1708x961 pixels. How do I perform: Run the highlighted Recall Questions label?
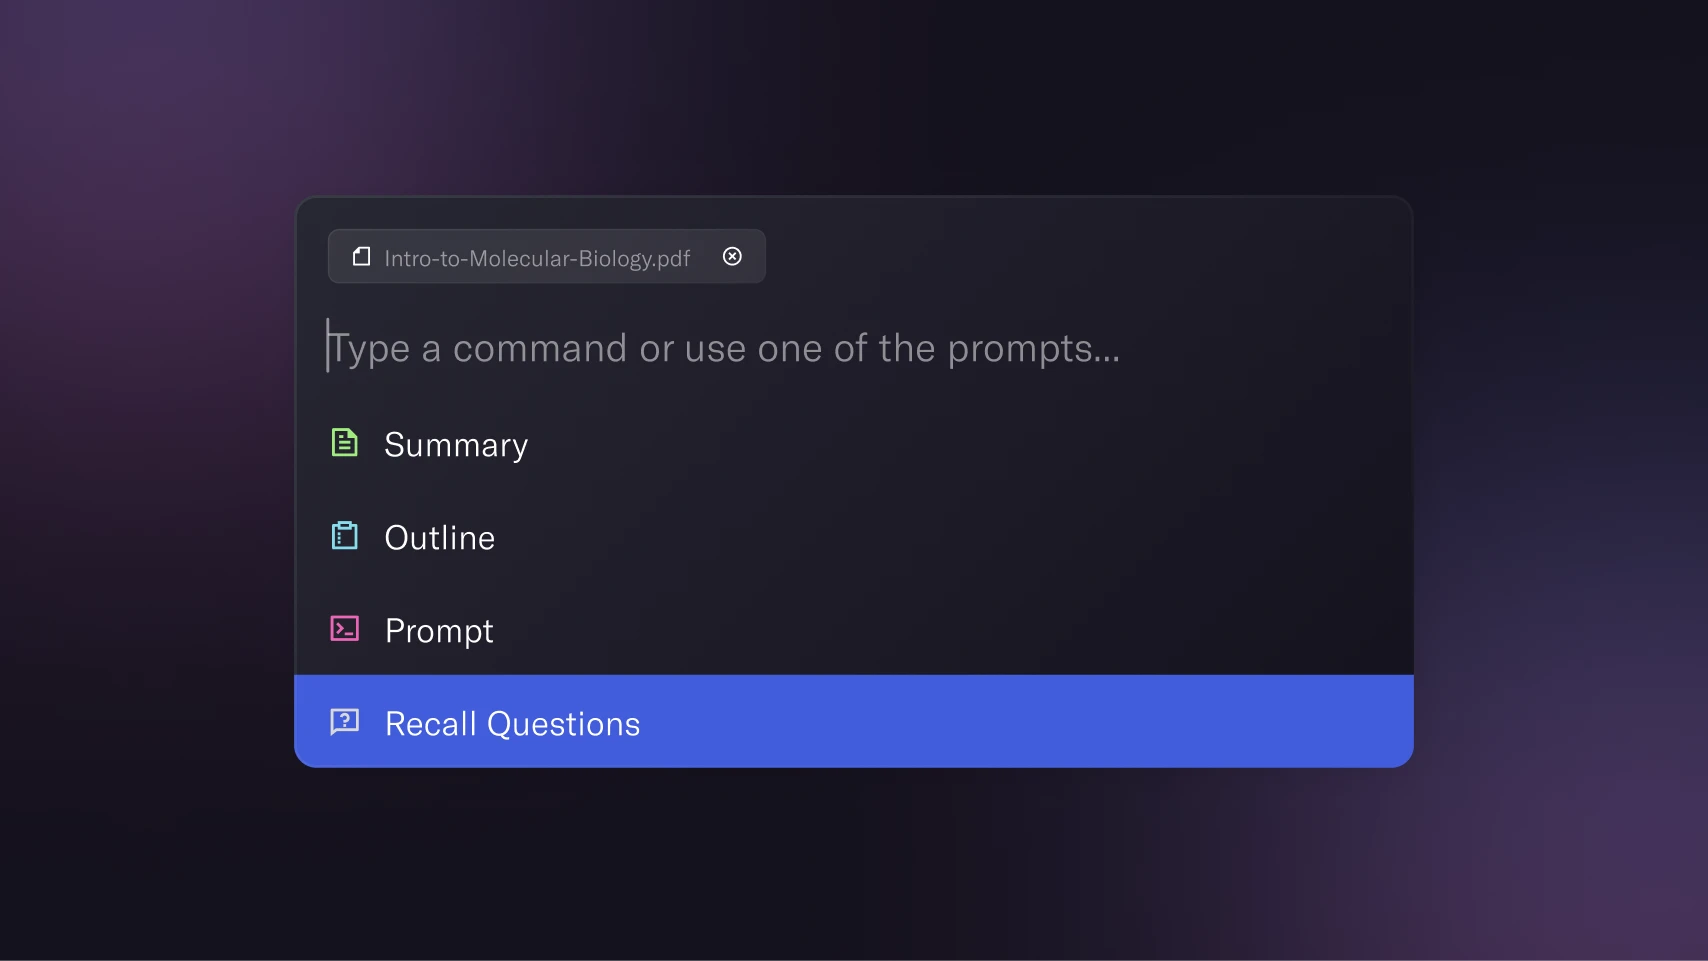click(x=512, y=724)
